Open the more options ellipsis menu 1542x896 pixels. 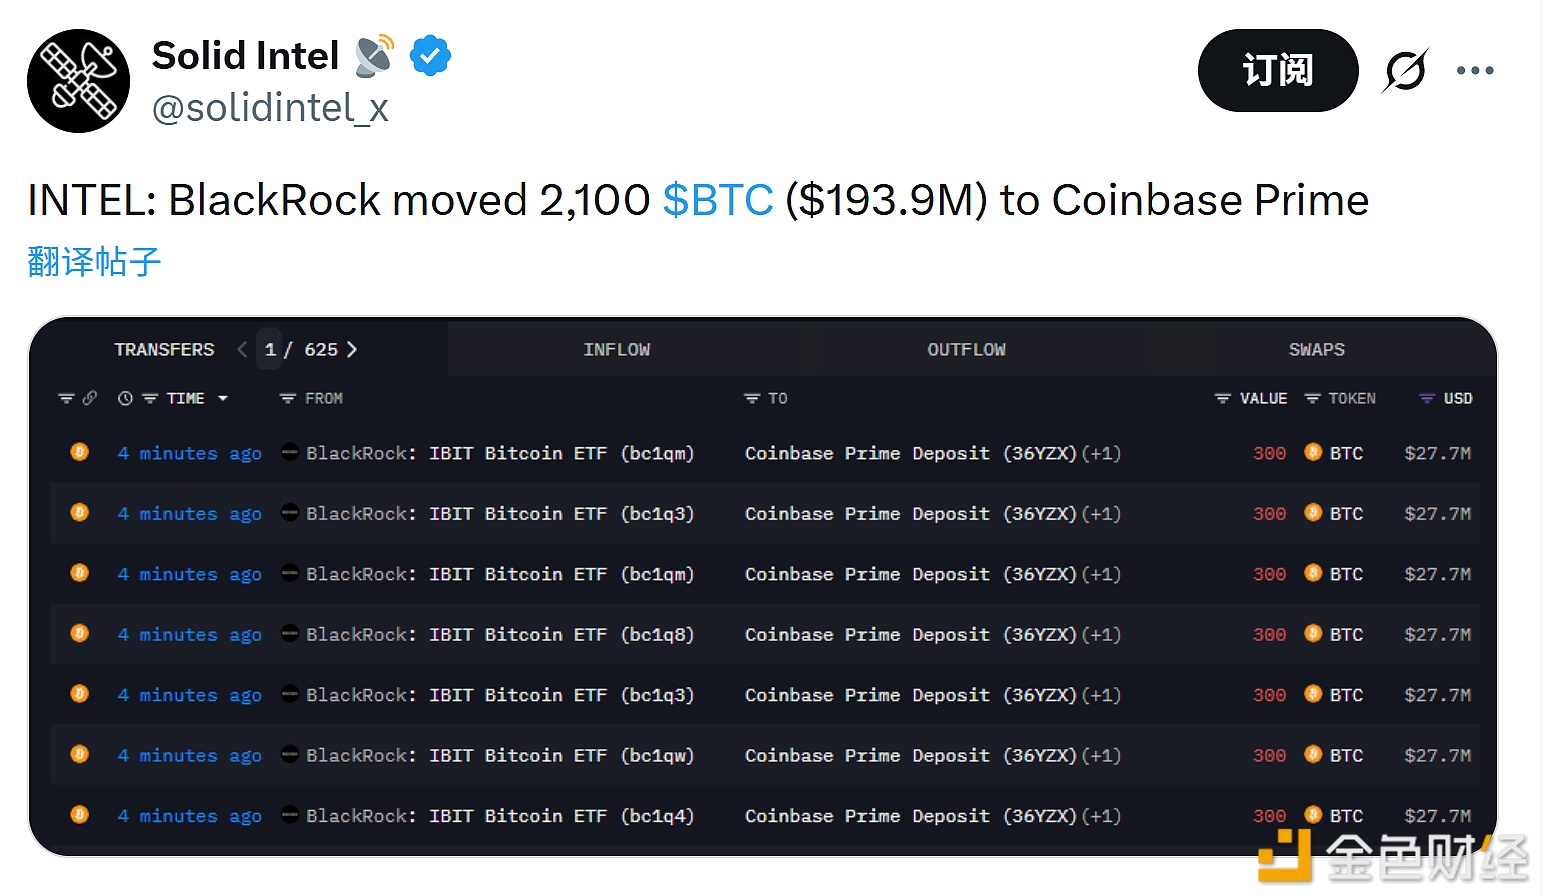(1475, 70)
